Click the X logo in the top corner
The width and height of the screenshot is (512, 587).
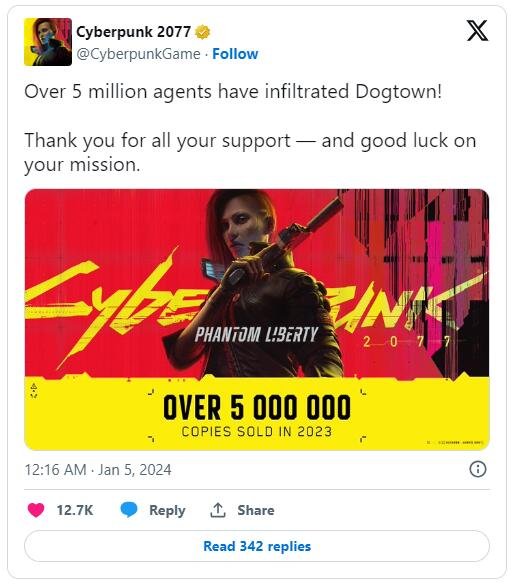477,30
